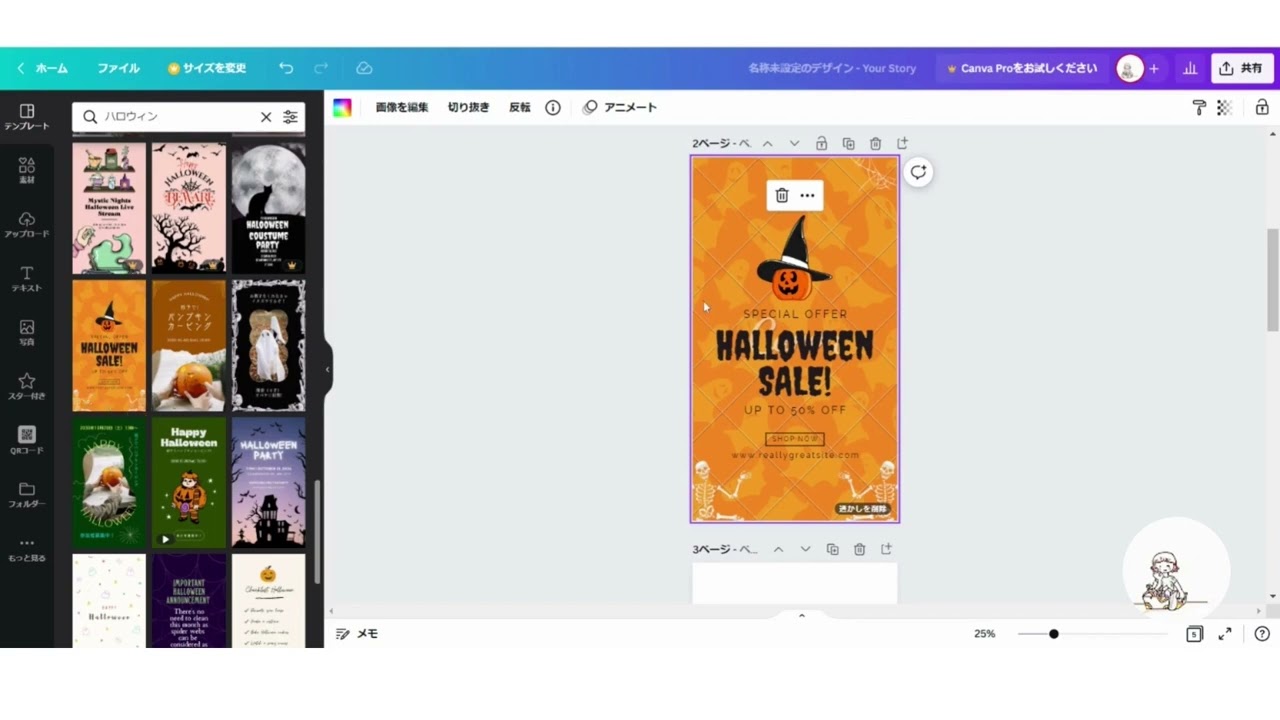
Task: Open the Text (テキスト) panel
Action: coord(27,279)
